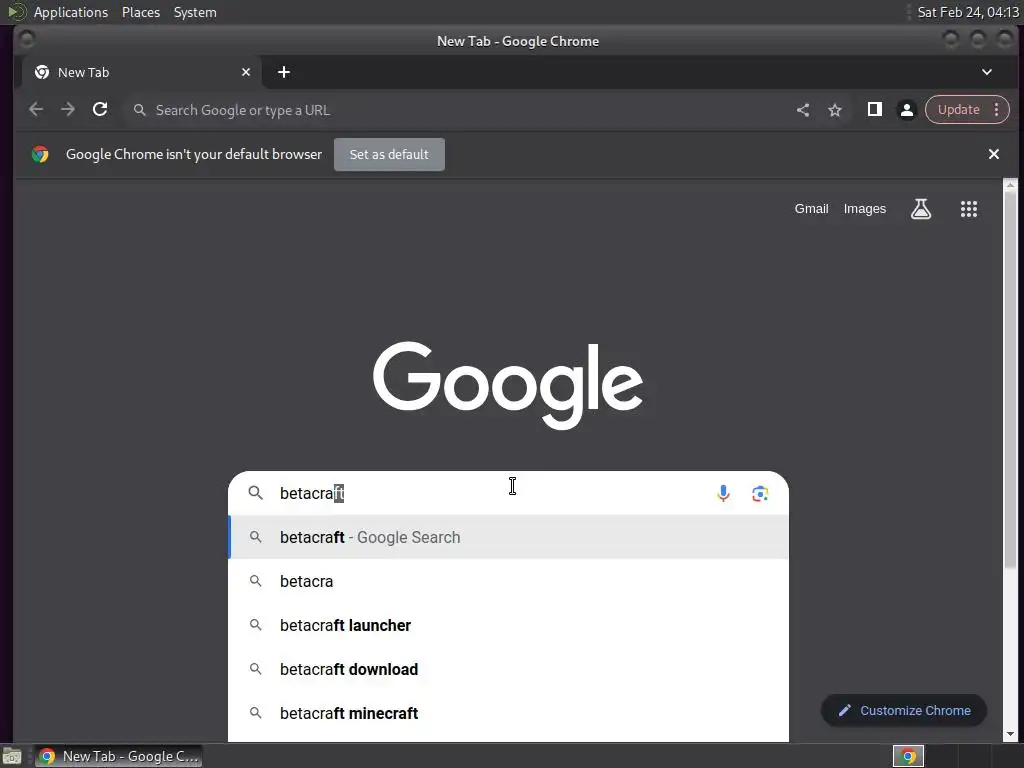Click Set as default button

pos(389,155)
